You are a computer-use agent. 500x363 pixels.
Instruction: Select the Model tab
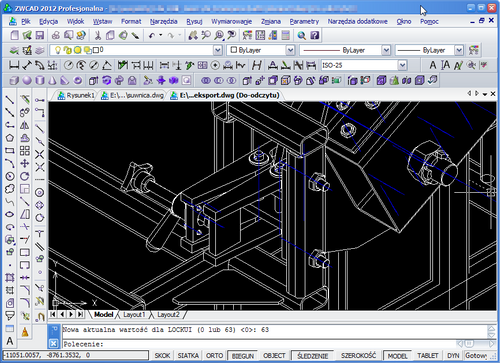click(x=103, y=315)
